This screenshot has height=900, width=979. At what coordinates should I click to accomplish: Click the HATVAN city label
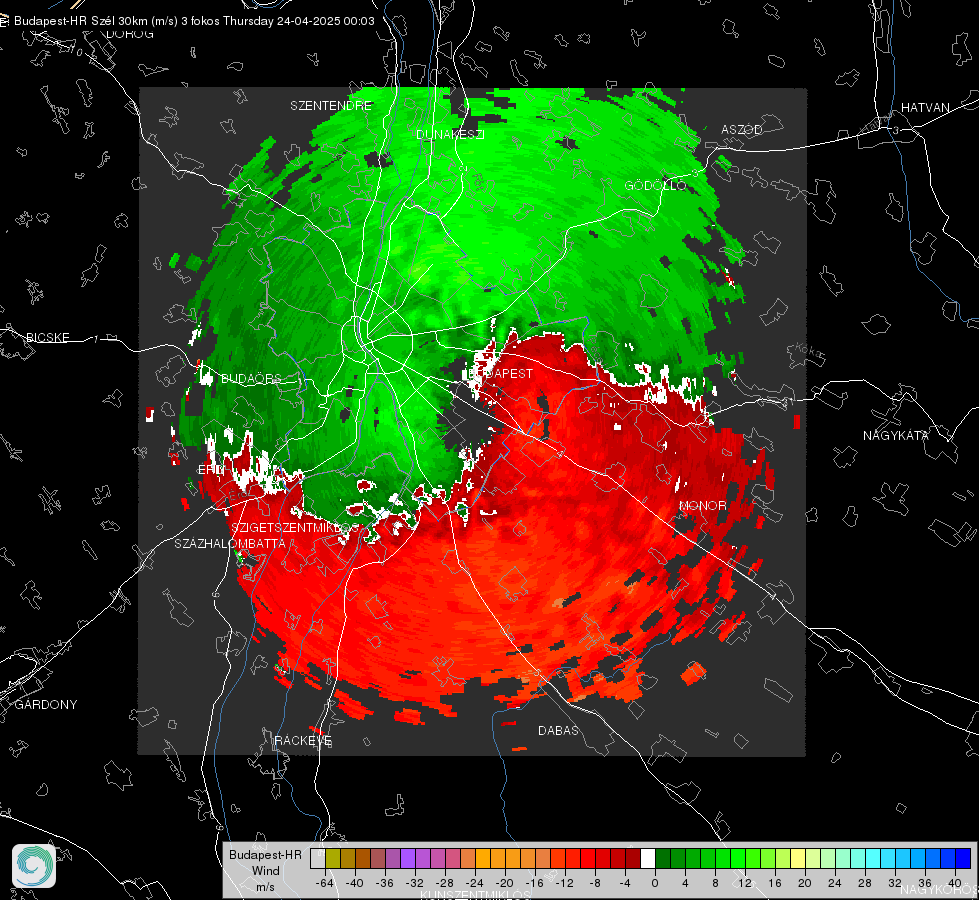(925, 107)
